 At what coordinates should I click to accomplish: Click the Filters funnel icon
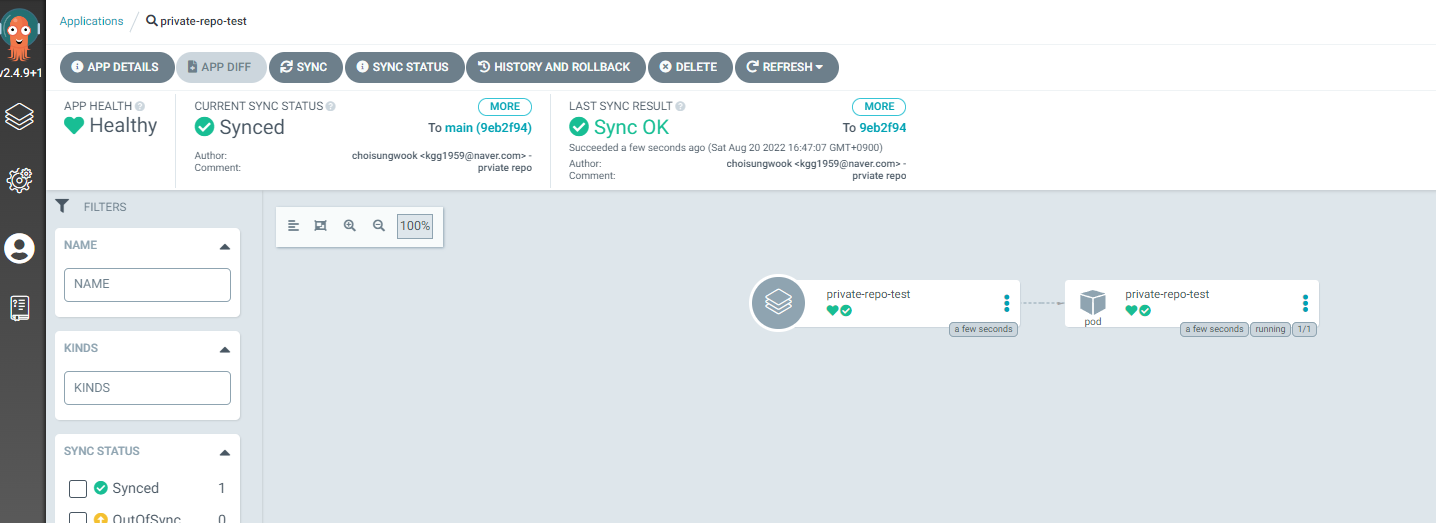(x=62, y=206)
